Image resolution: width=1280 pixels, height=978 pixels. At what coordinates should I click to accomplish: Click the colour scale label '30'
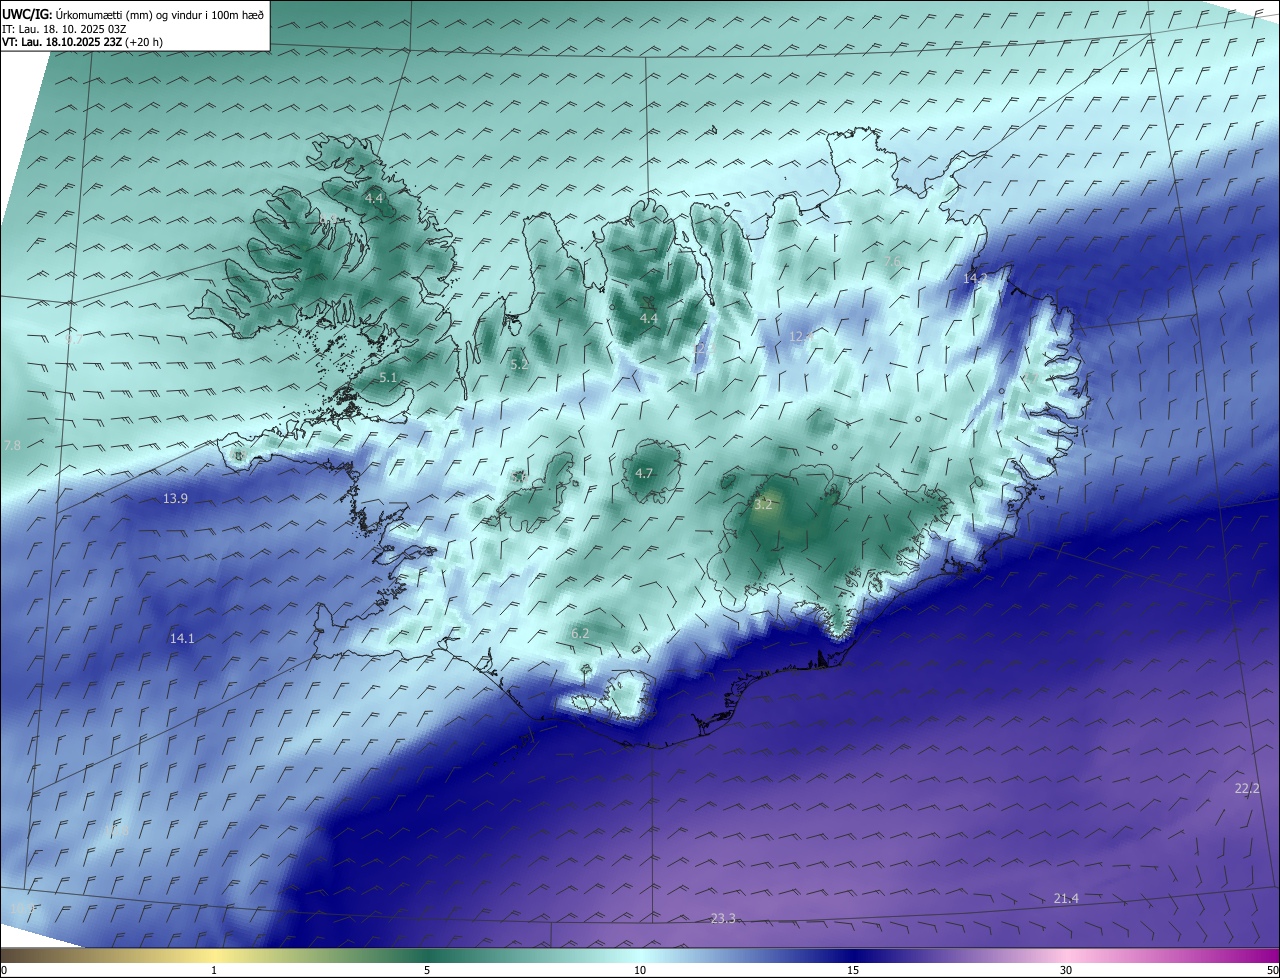(1066, 971)
